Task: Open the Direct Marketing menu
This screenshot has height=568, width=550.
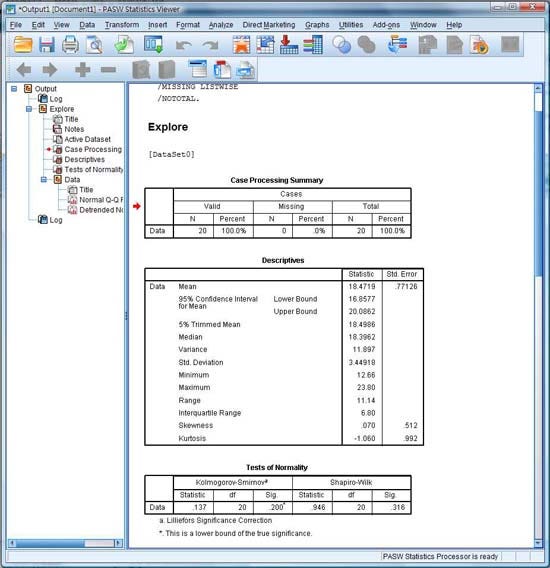Action: tap(269, 25)
